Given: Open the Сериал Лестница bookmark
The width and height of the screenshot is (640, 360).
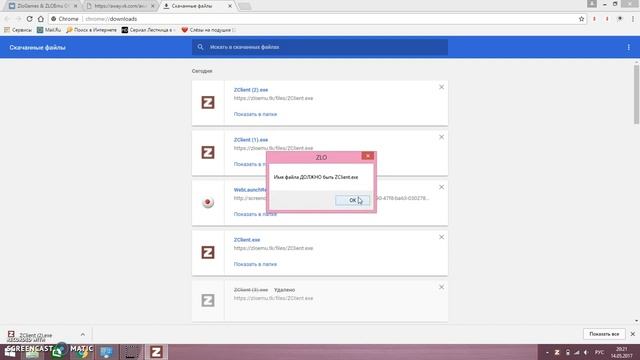Looking at the screenshot, I should (149, 30).
